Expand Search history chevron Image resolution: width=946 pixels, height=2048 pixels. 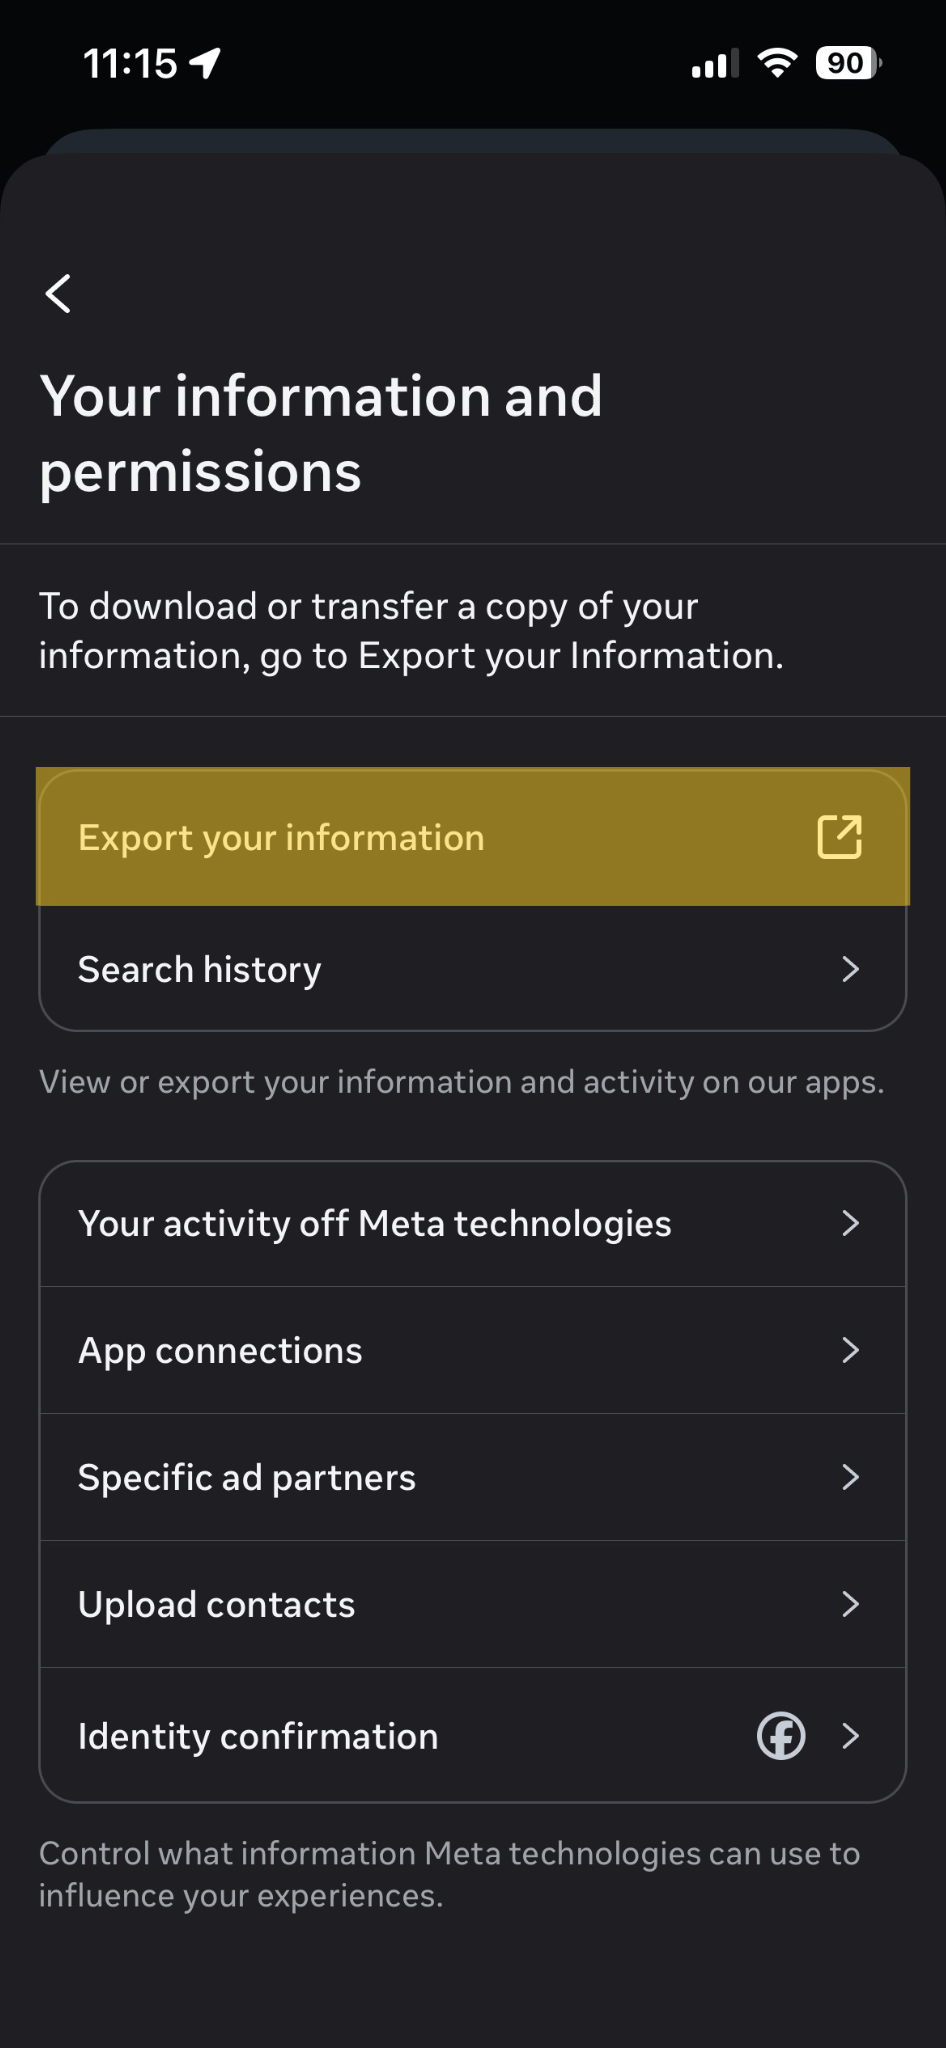tap(850, 969)
